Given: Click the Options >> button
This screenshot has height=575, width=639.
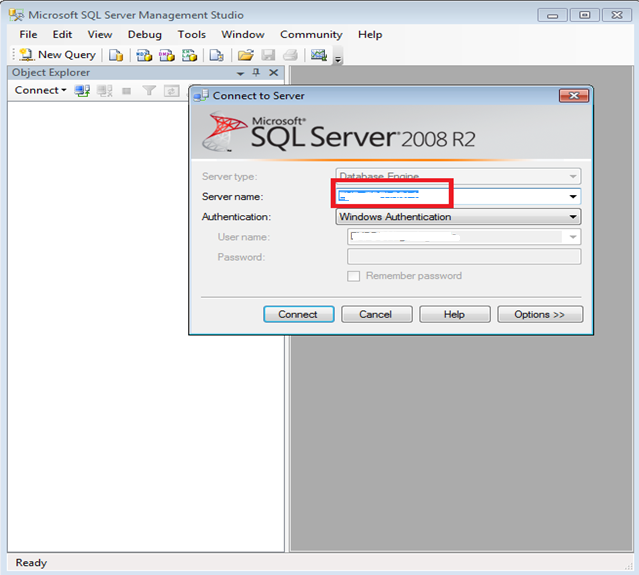Looking at the screenshot, I should click(540, 314).
